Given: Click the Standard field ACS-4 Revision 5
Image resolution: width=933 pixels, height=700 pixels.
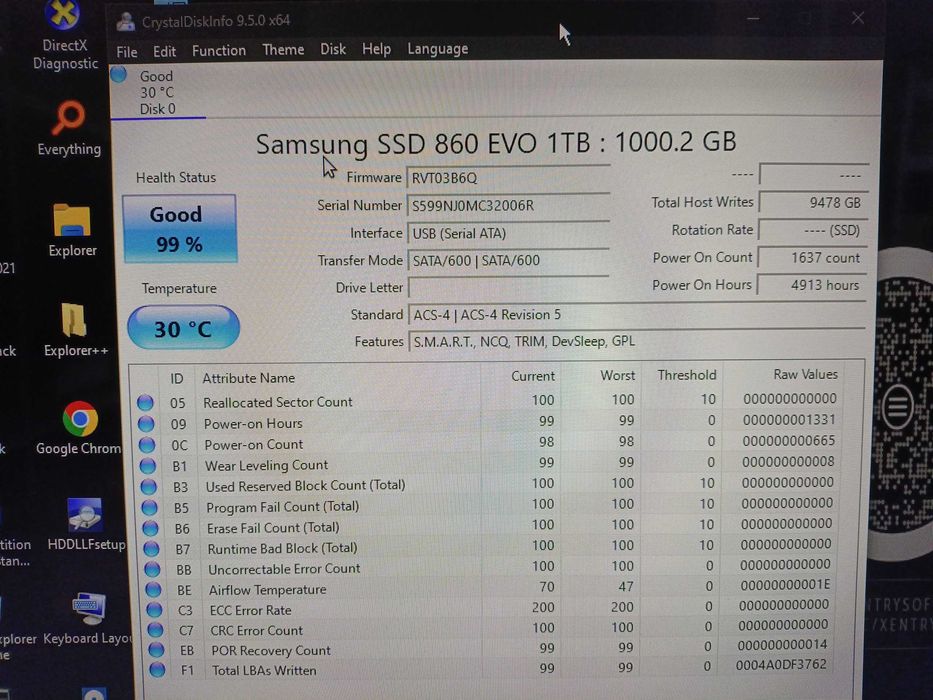Looking at the screenshot, I should point(637,314).
